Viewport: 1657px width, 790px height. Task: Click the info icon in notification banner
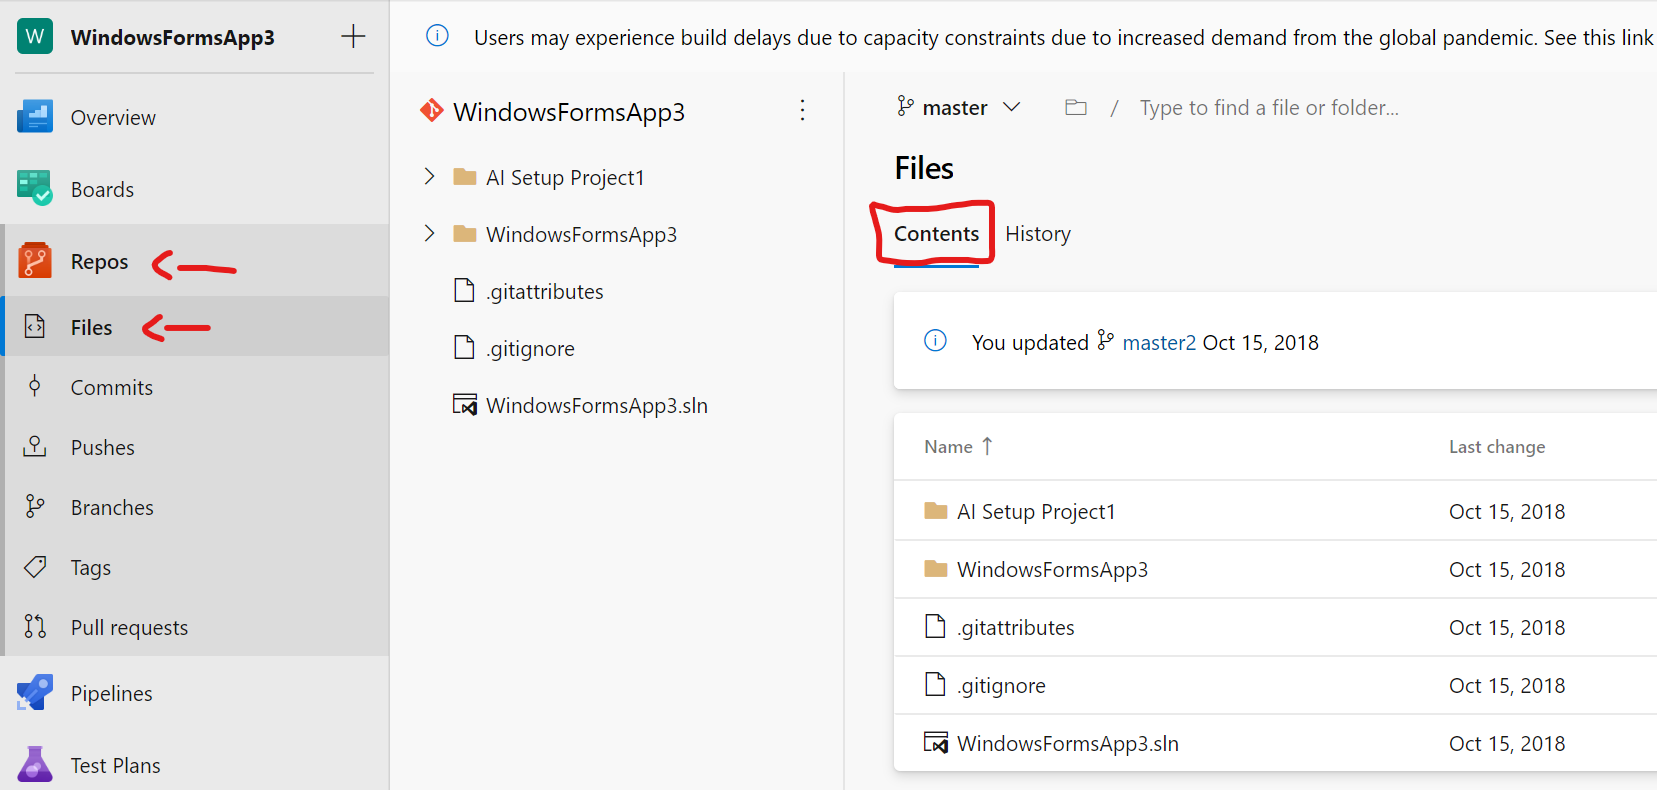437,36
